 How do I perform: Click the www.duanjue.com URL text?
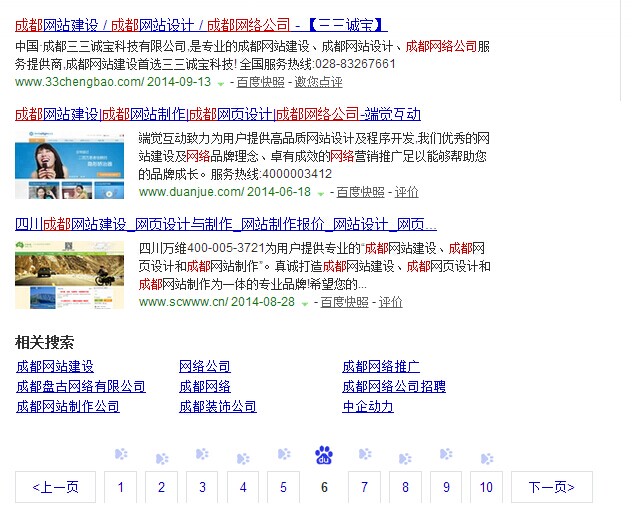(191, 192)
